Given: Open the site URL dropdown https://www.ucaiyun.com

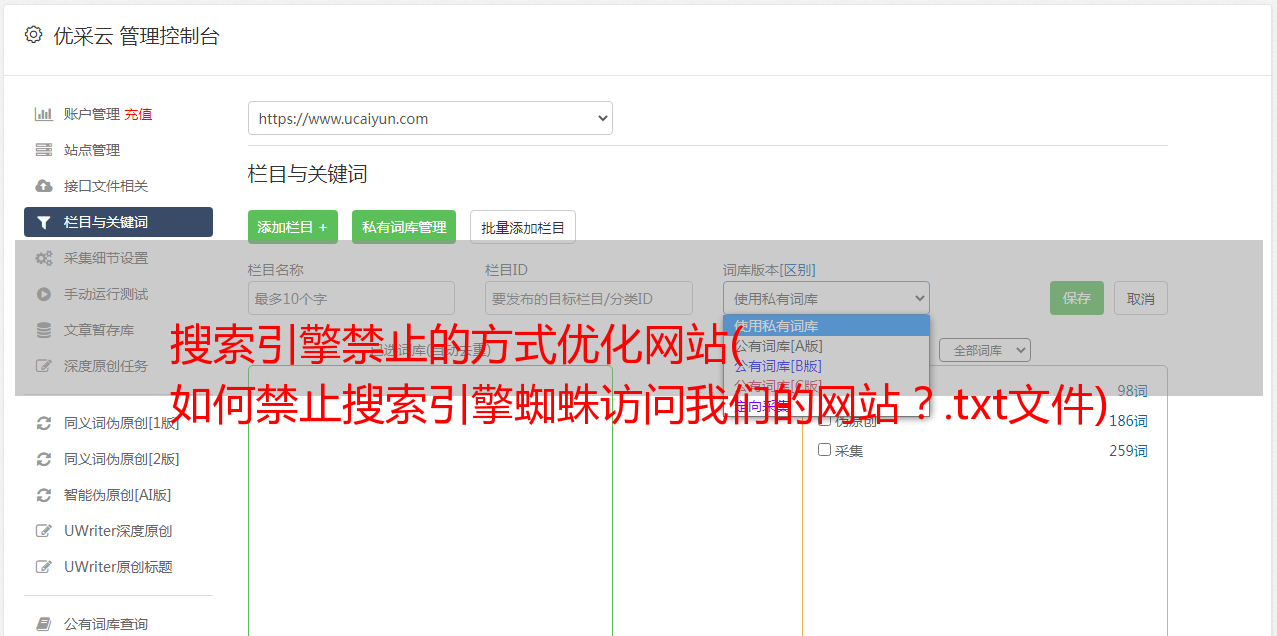Looking at the screenshot, I should 430,118.
